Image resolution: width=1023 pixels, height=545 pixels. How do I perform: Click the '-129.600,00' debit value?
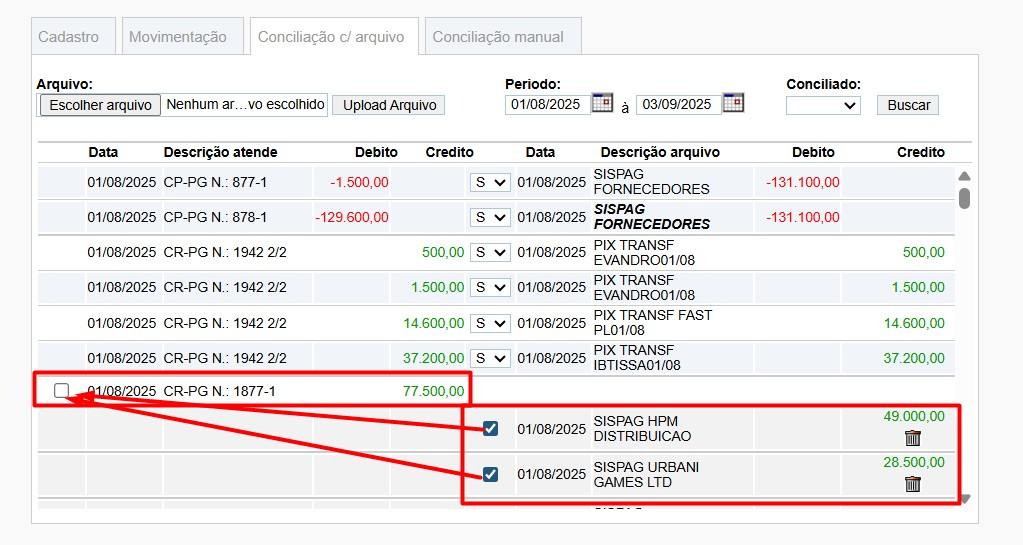(352, 217)
